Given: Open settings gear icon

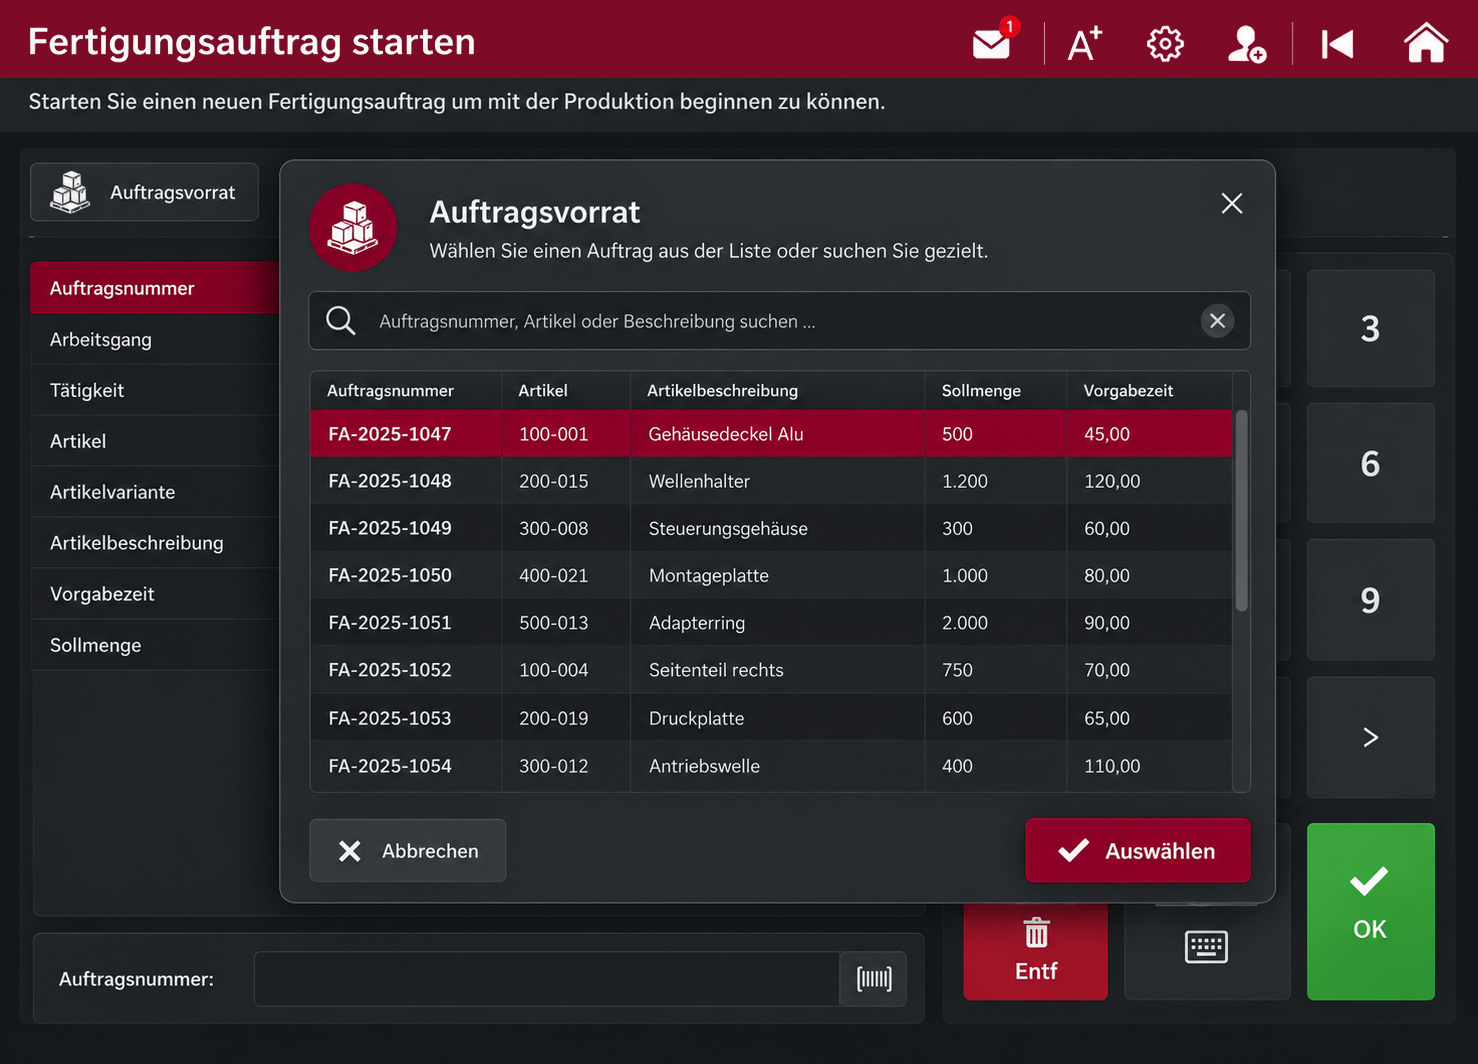Looking at the screenshot, I should [1165, 44].
